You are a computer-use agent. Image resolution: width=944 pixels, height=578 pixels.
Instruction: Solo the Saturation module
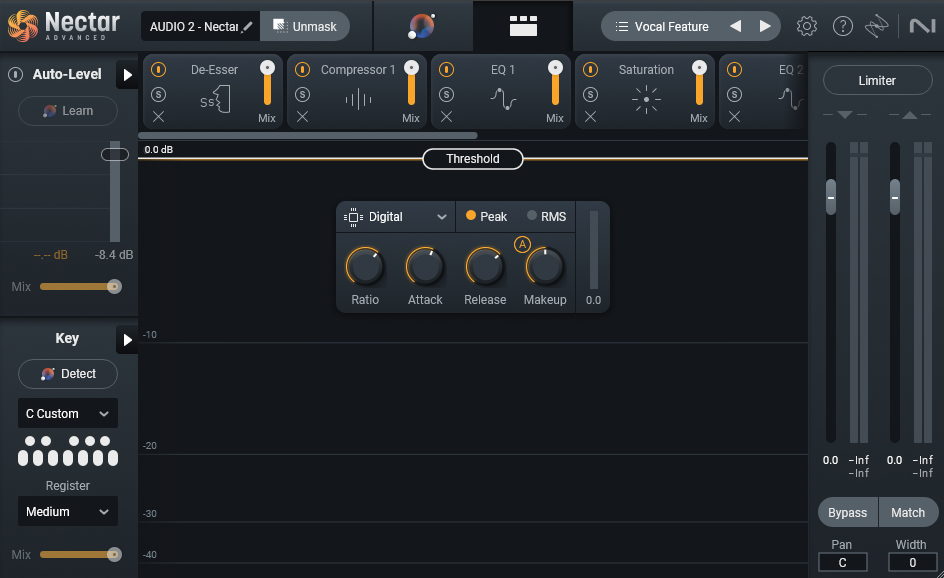pyautogui.click(x=591, y=95)
